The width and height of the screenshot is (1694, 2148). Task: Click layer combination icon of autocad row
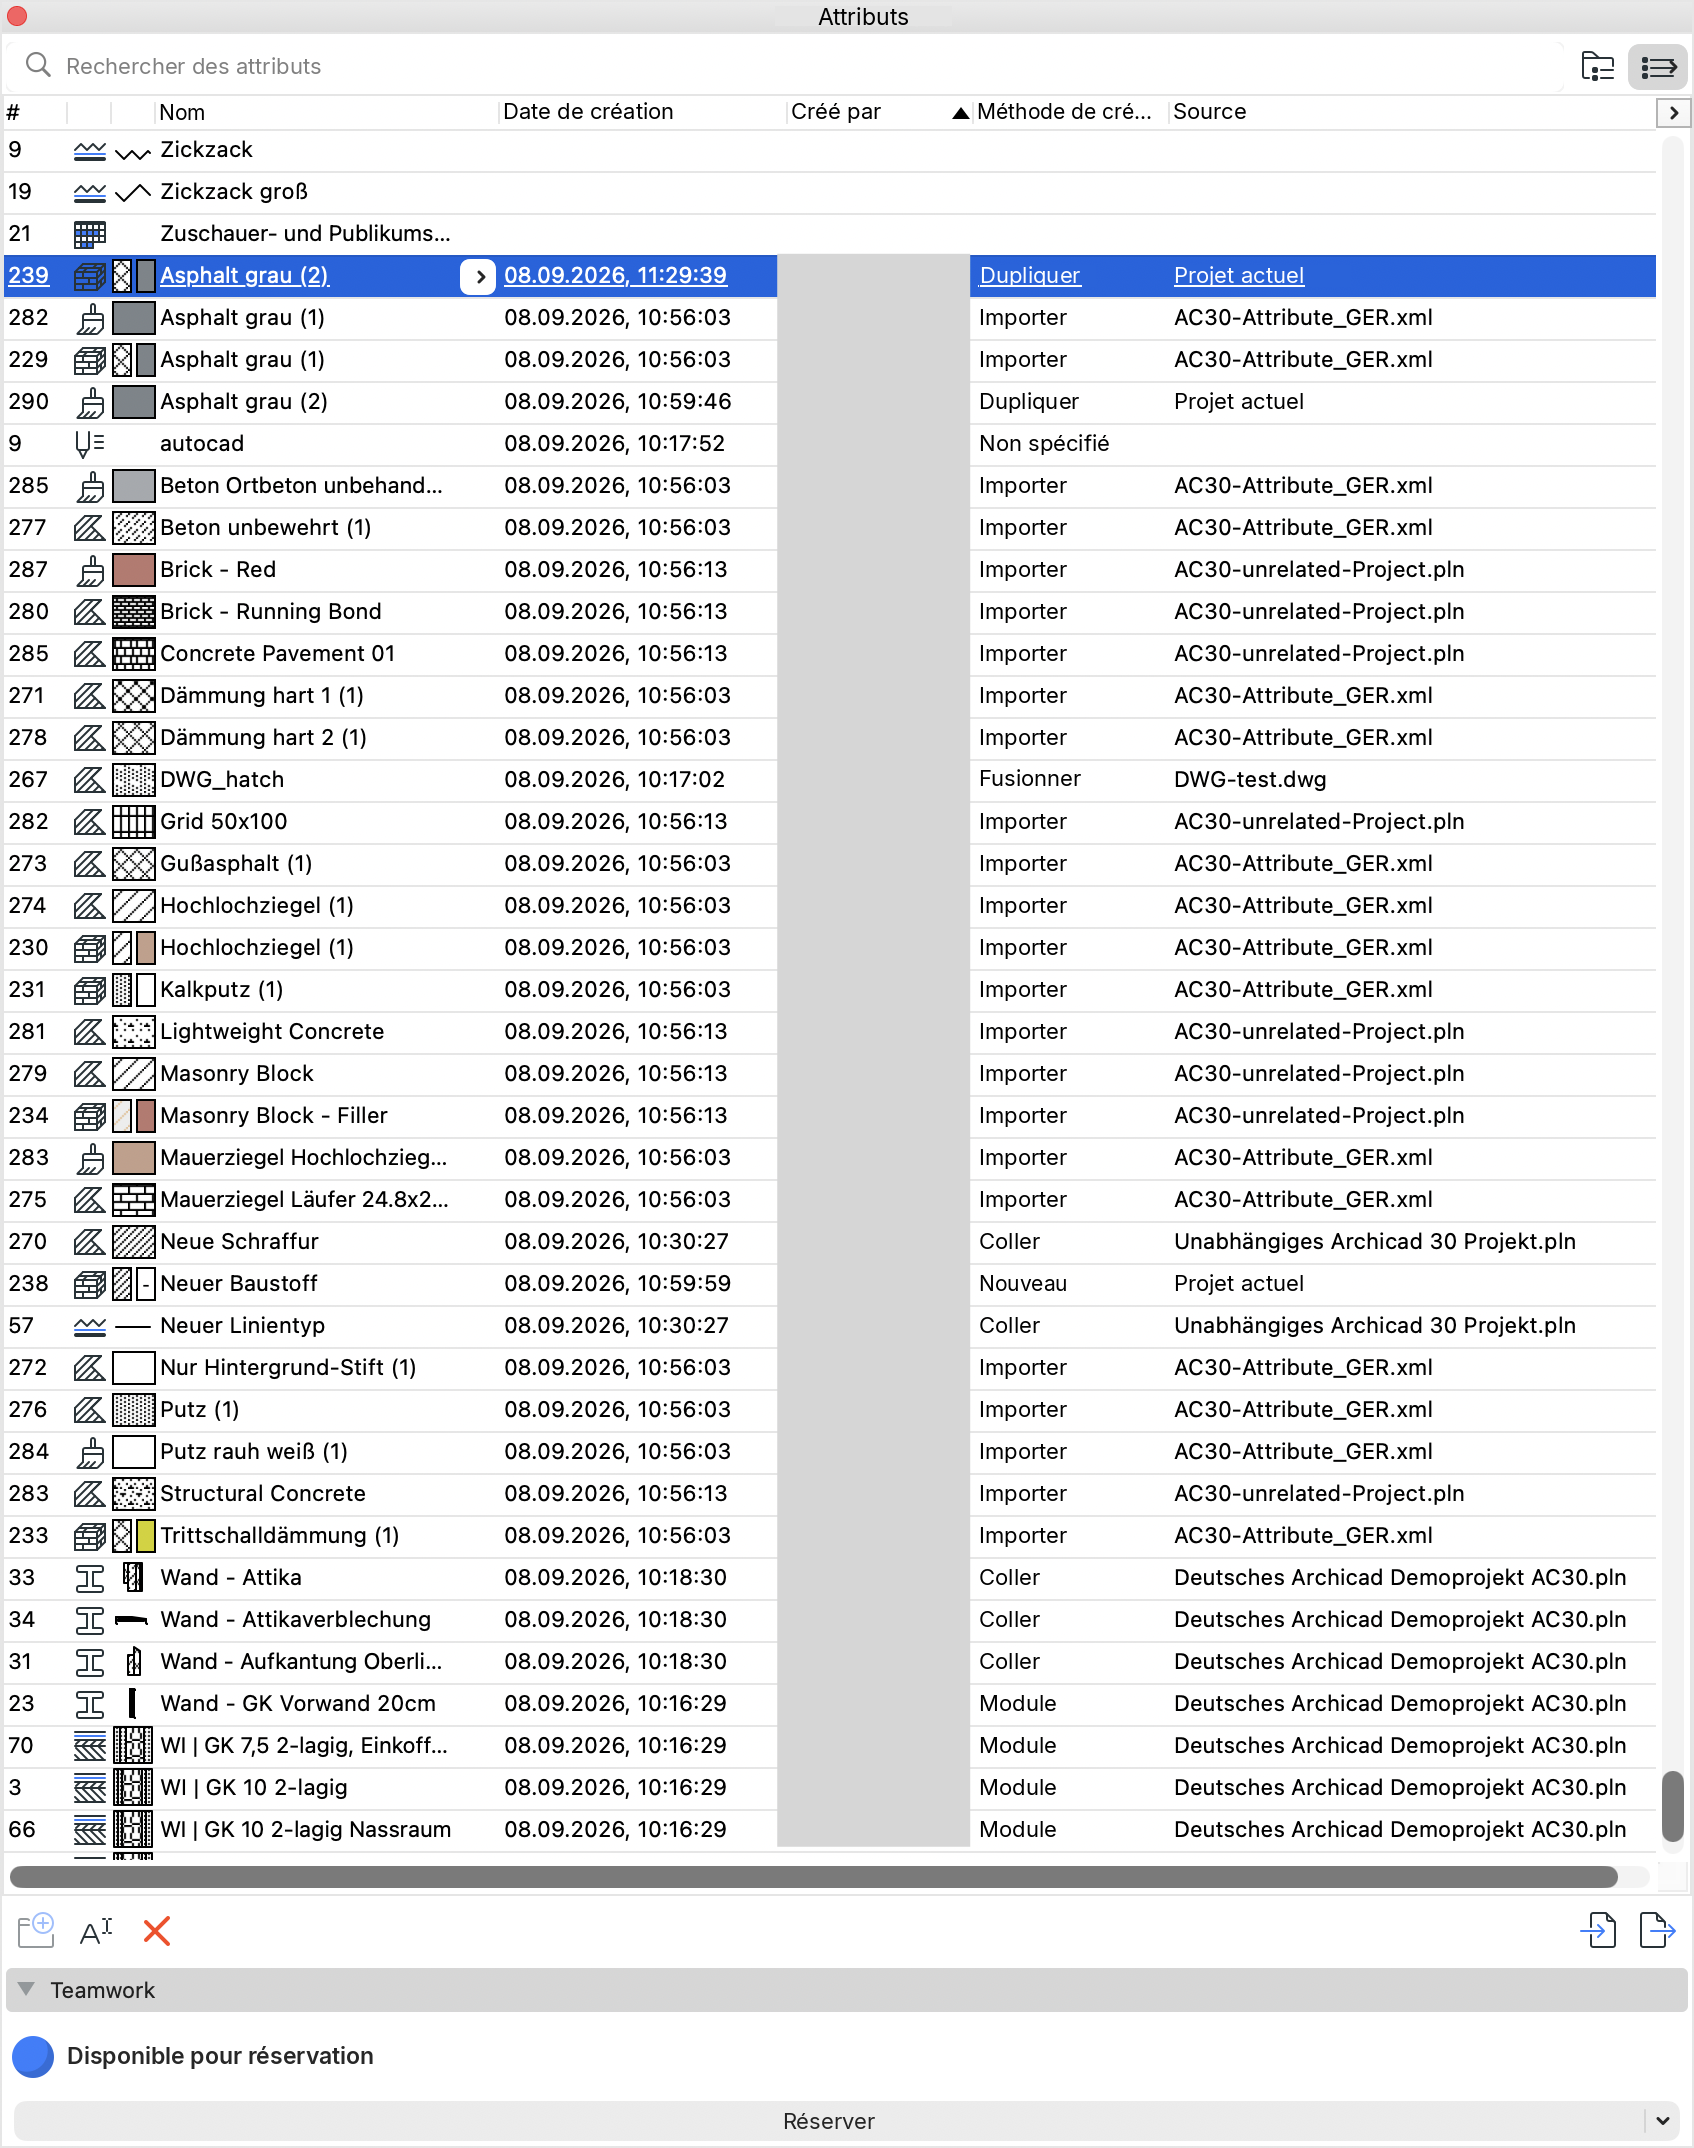pos(90,444)
